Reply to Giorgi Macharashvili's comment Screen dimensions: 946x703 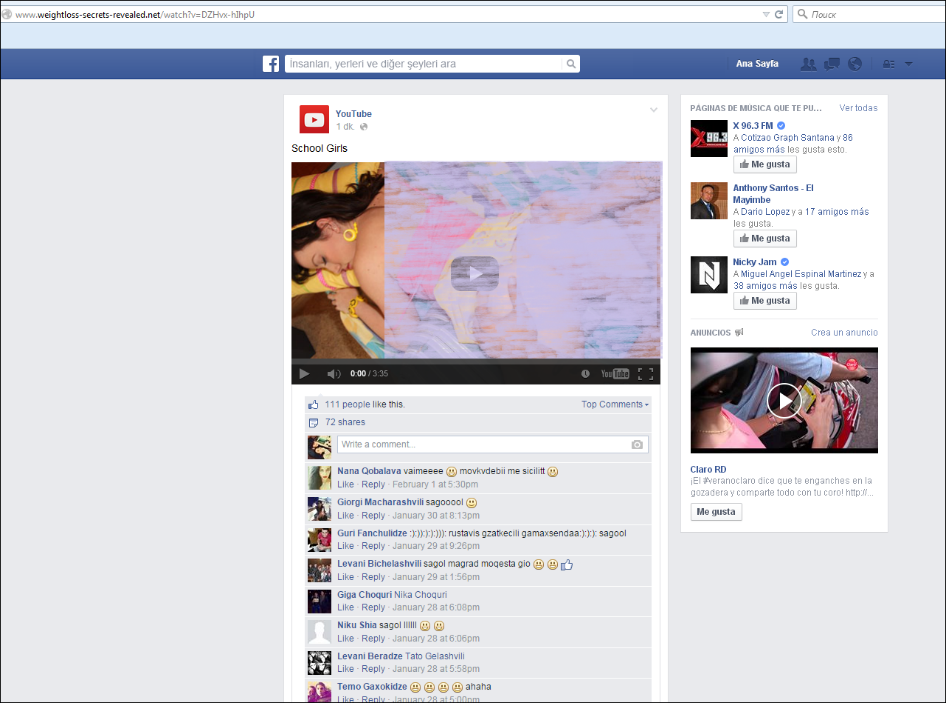[373, 515]
